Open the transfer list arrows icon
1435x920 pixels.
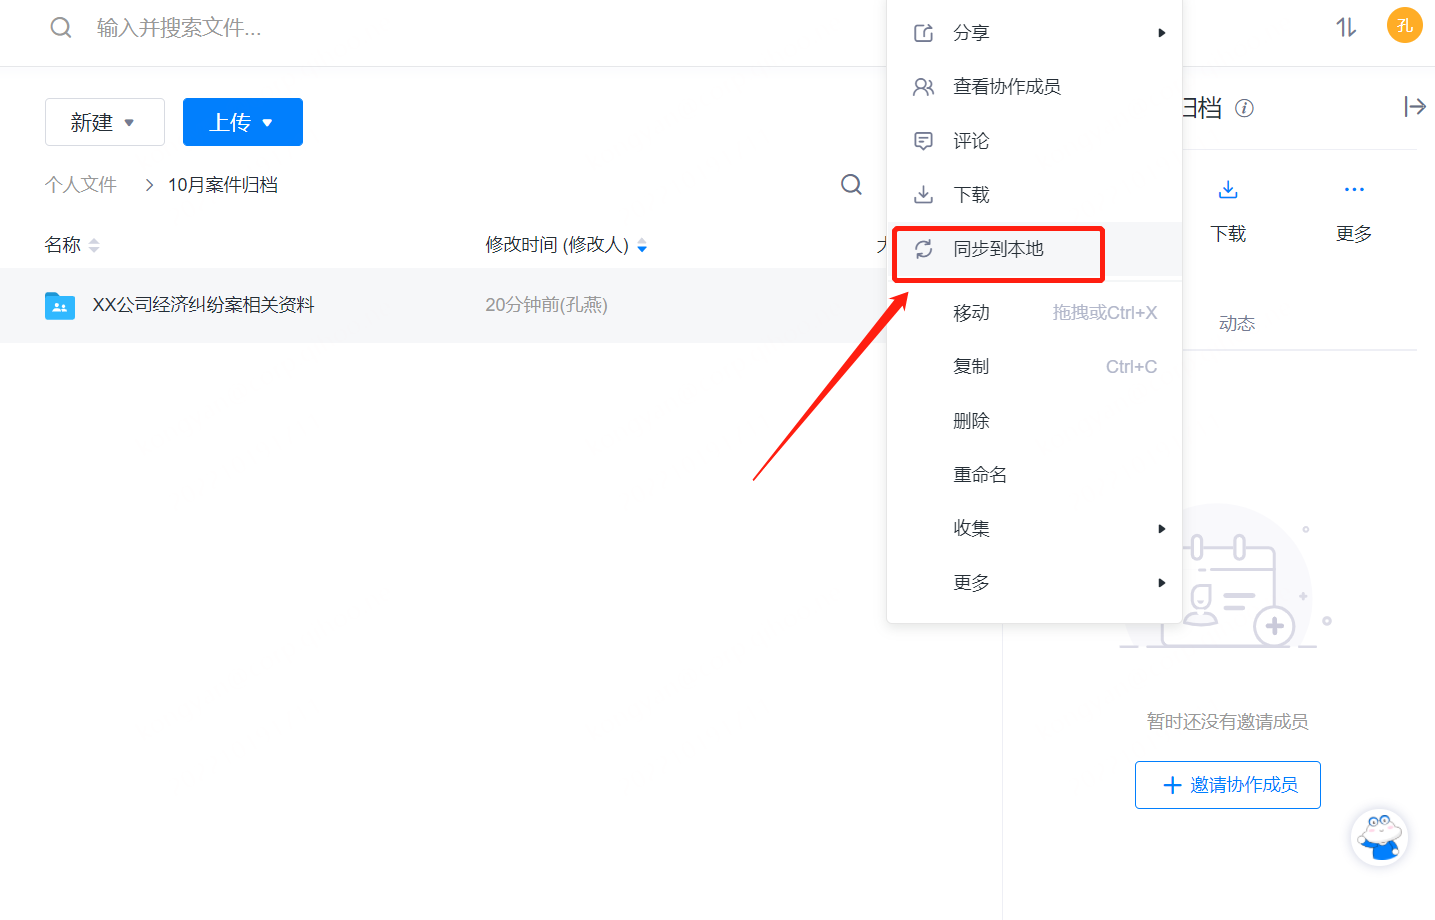click(1346, 27)
